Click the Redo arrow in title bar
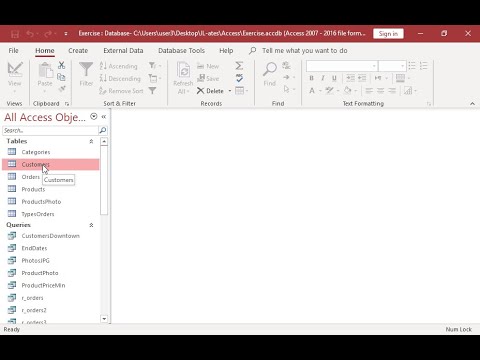Viewport: 480px width, 360px height. point(48,34)
